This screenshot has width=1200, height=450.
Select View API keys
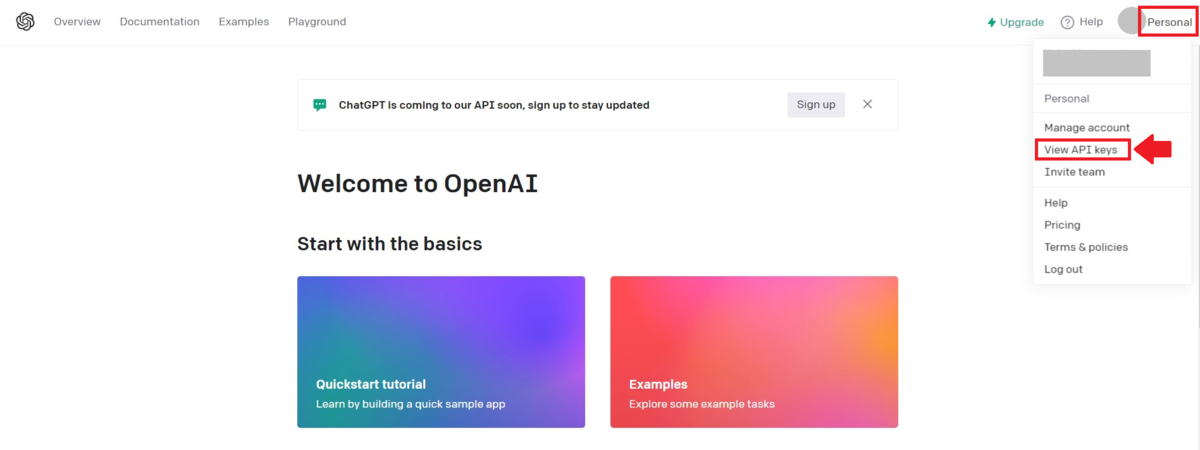(x=1081, y=150)
